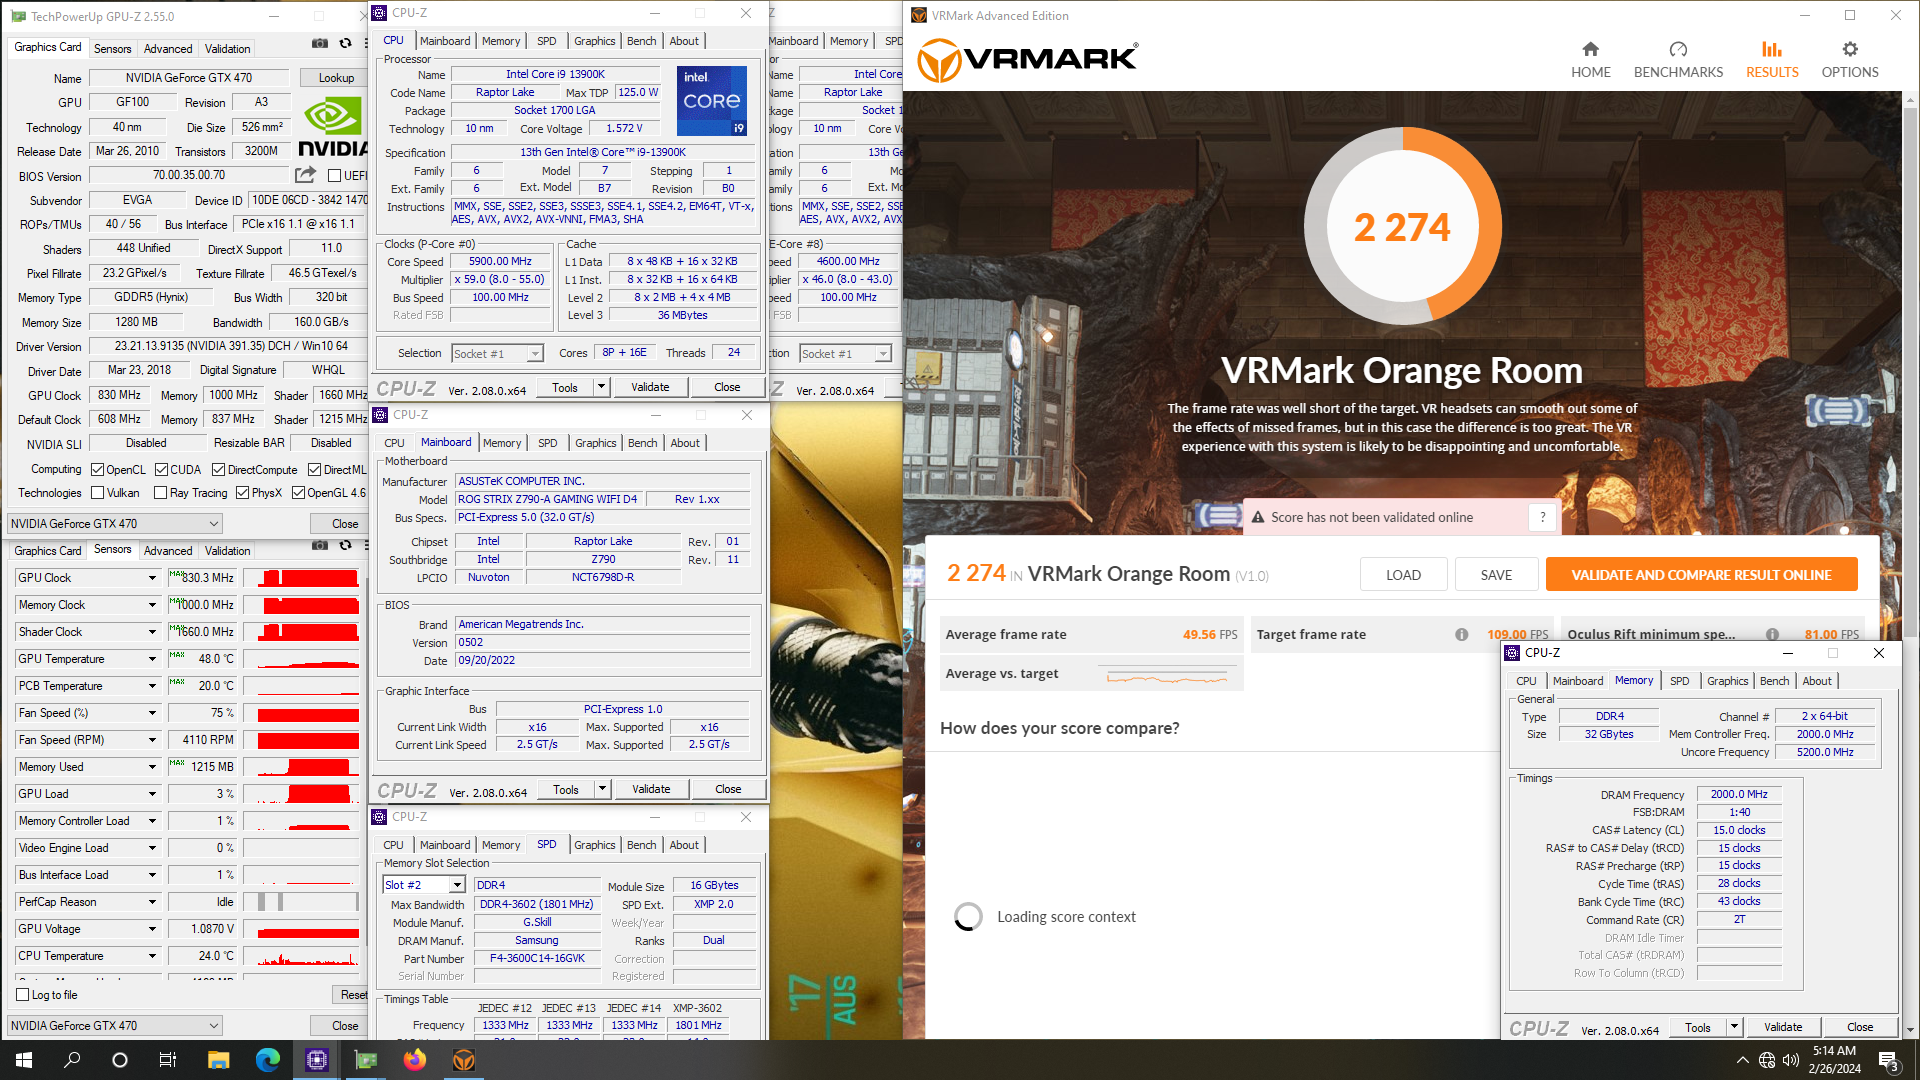Open Windows Start menu
This screenshot has width=1920, height=1080.
point(24,1060)
